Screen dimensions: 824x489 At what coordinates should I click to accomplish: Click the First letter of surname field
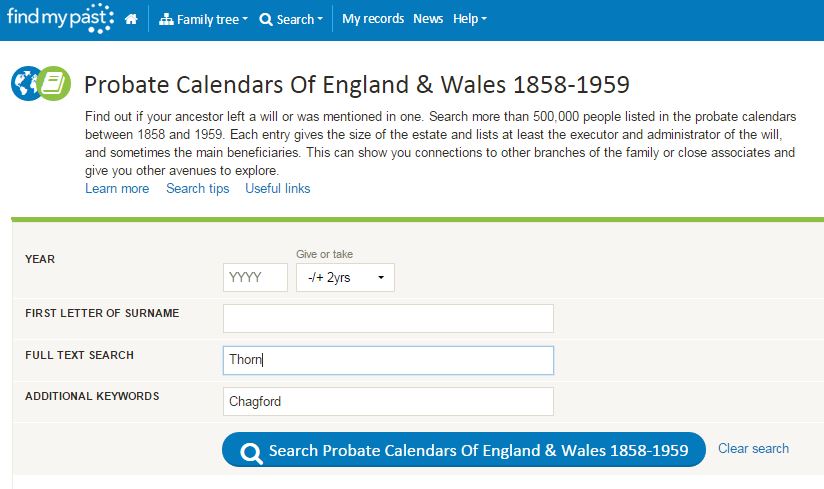point(388,318)
